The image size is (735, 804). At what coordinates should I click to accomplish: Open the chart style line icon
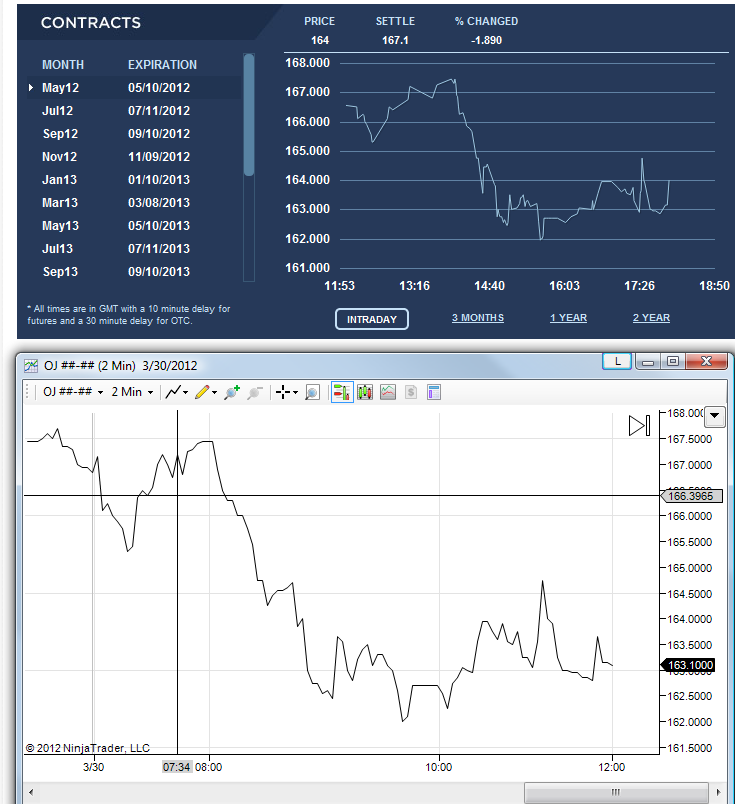coord(173,392)
